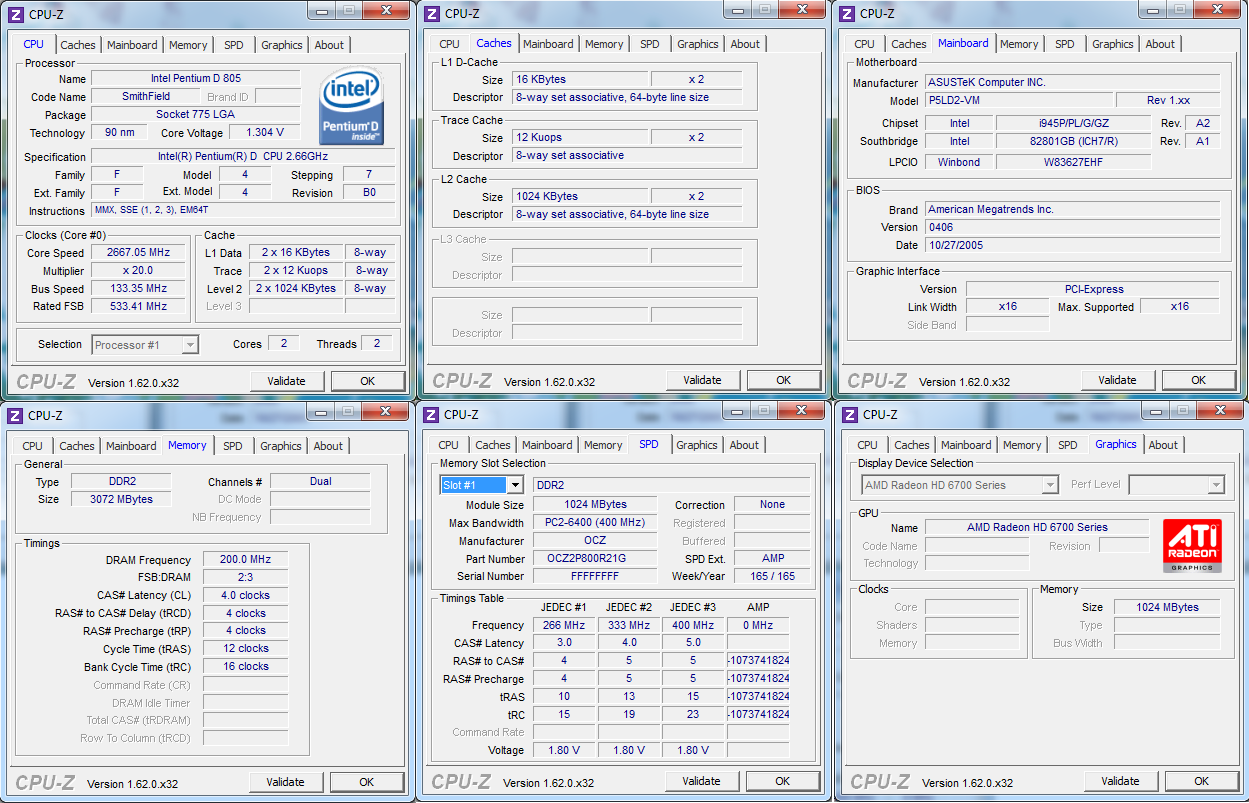
Task: Click OK in the Graphics window
Action: 1201,781
